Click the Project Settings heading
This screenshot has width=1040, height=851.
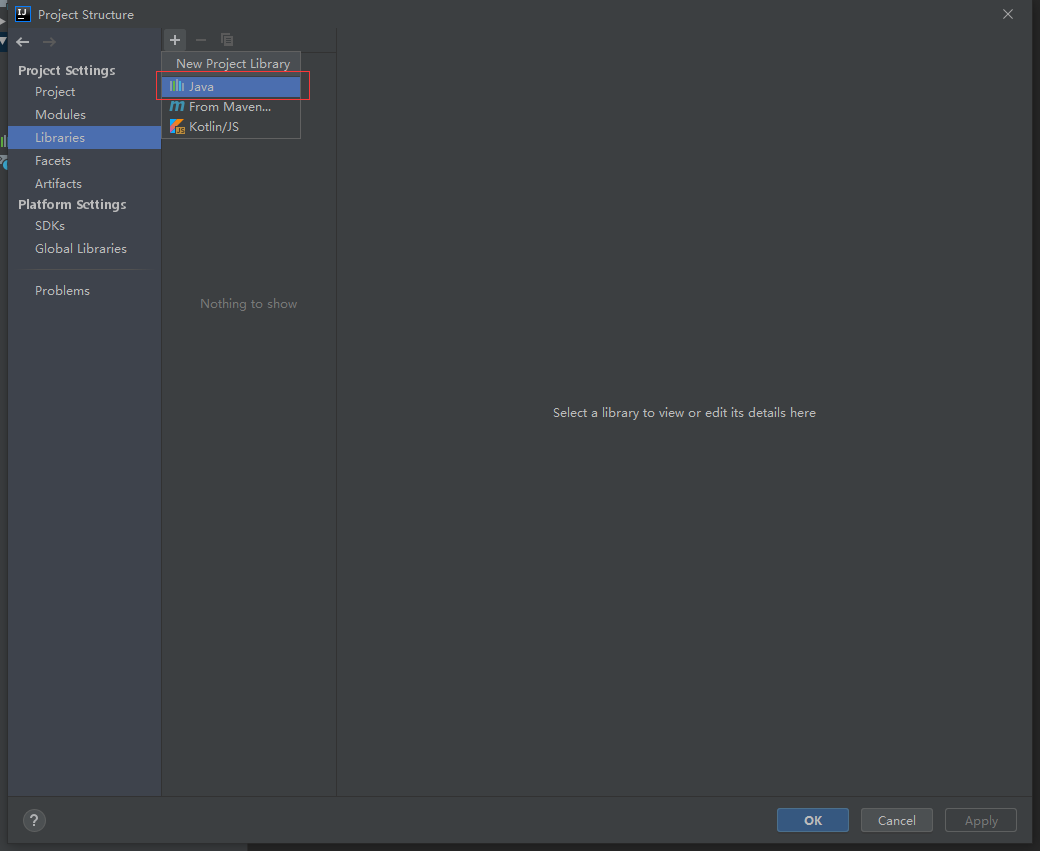pyautogui.click(x=66, y=70)
